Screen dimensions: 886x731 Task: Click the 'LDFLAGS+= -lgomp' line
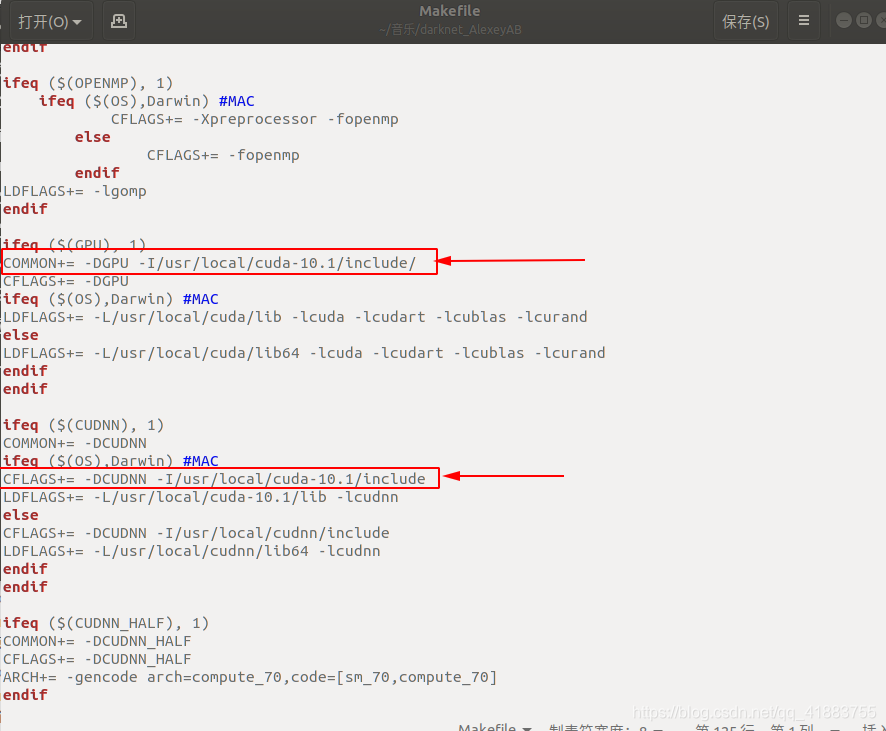point(75,191)
